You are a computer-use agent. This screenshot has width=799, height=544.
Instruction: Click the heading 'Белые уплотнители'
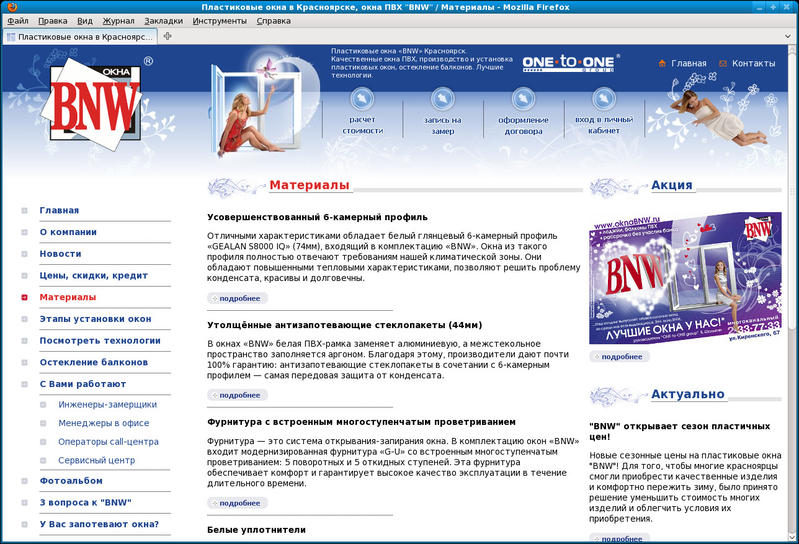pos(256,530)
